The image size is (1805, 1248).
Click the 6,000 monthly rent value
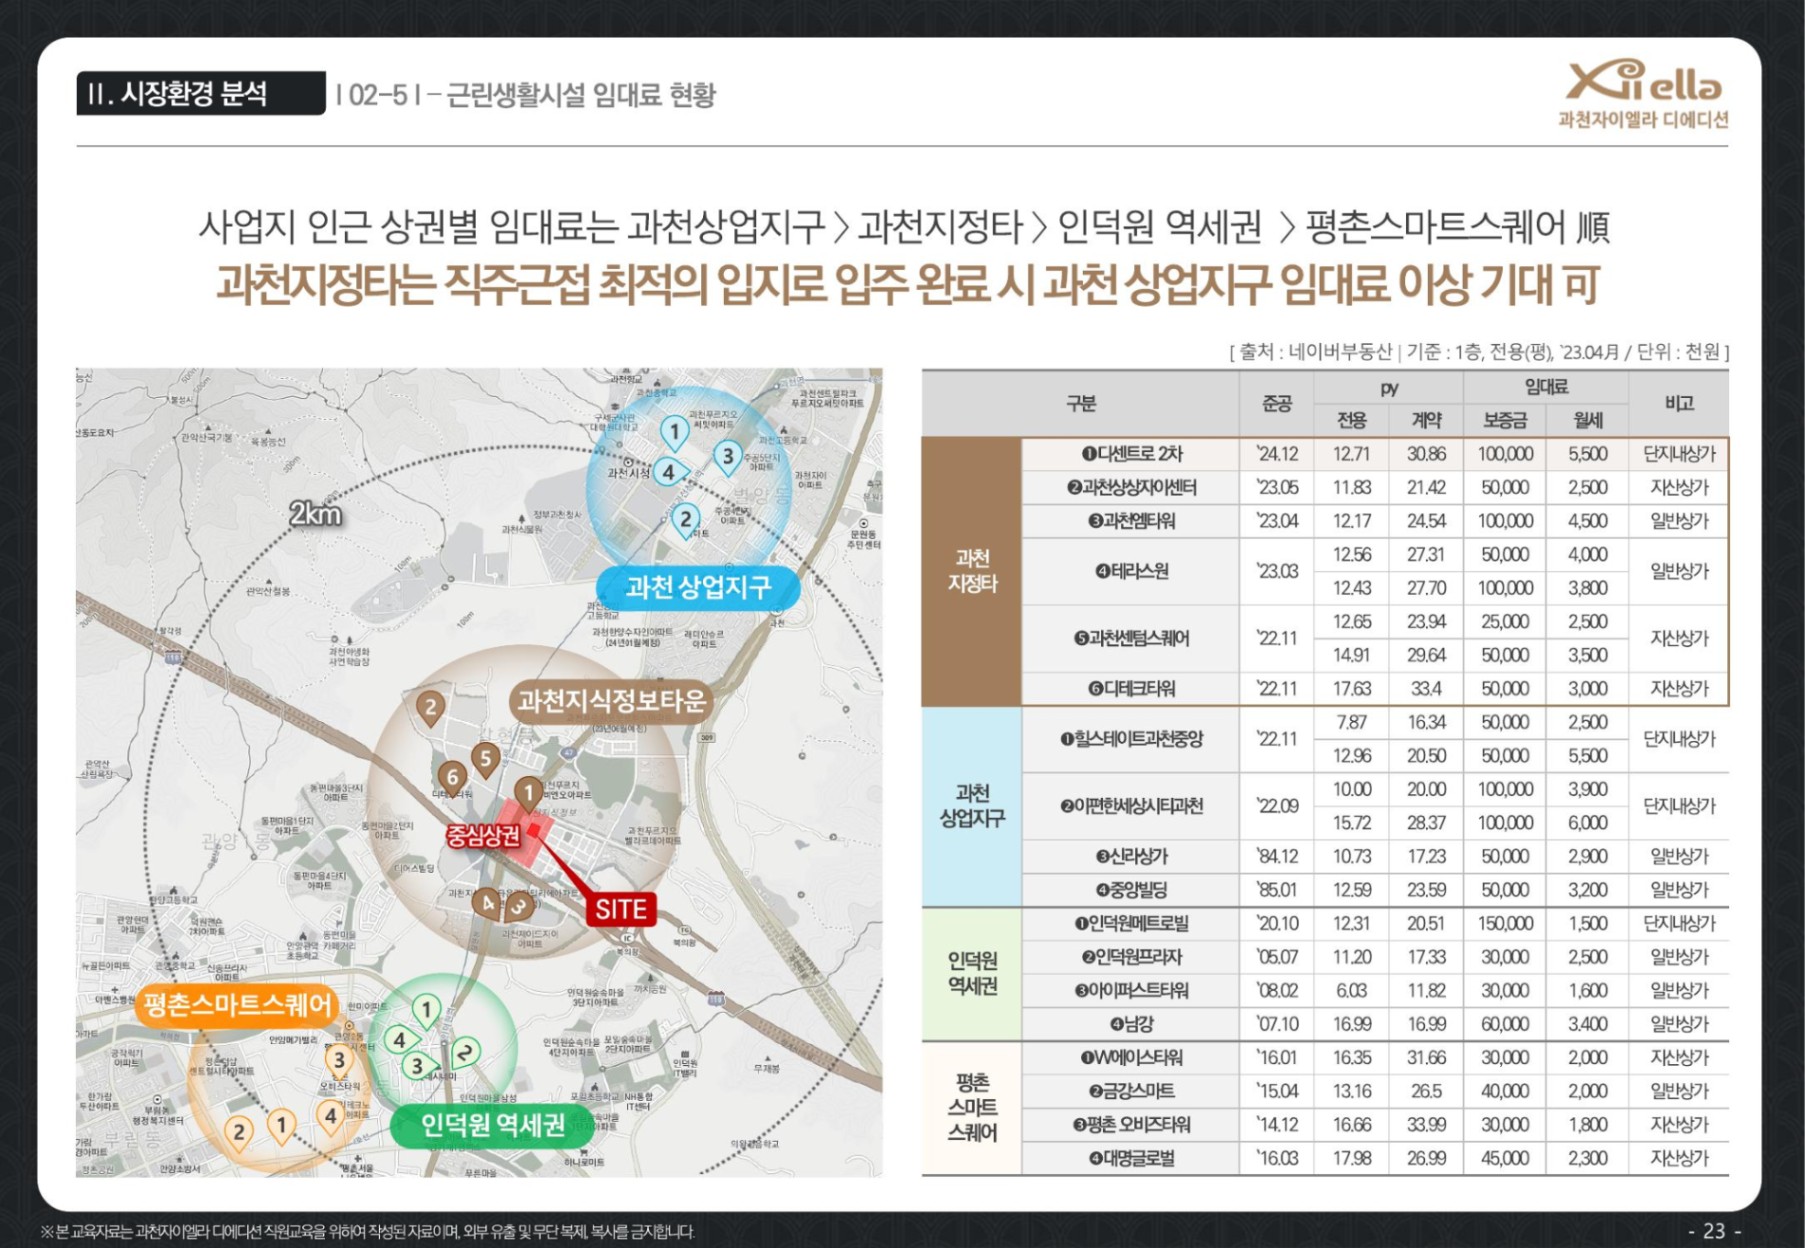tap(1587, 823)
